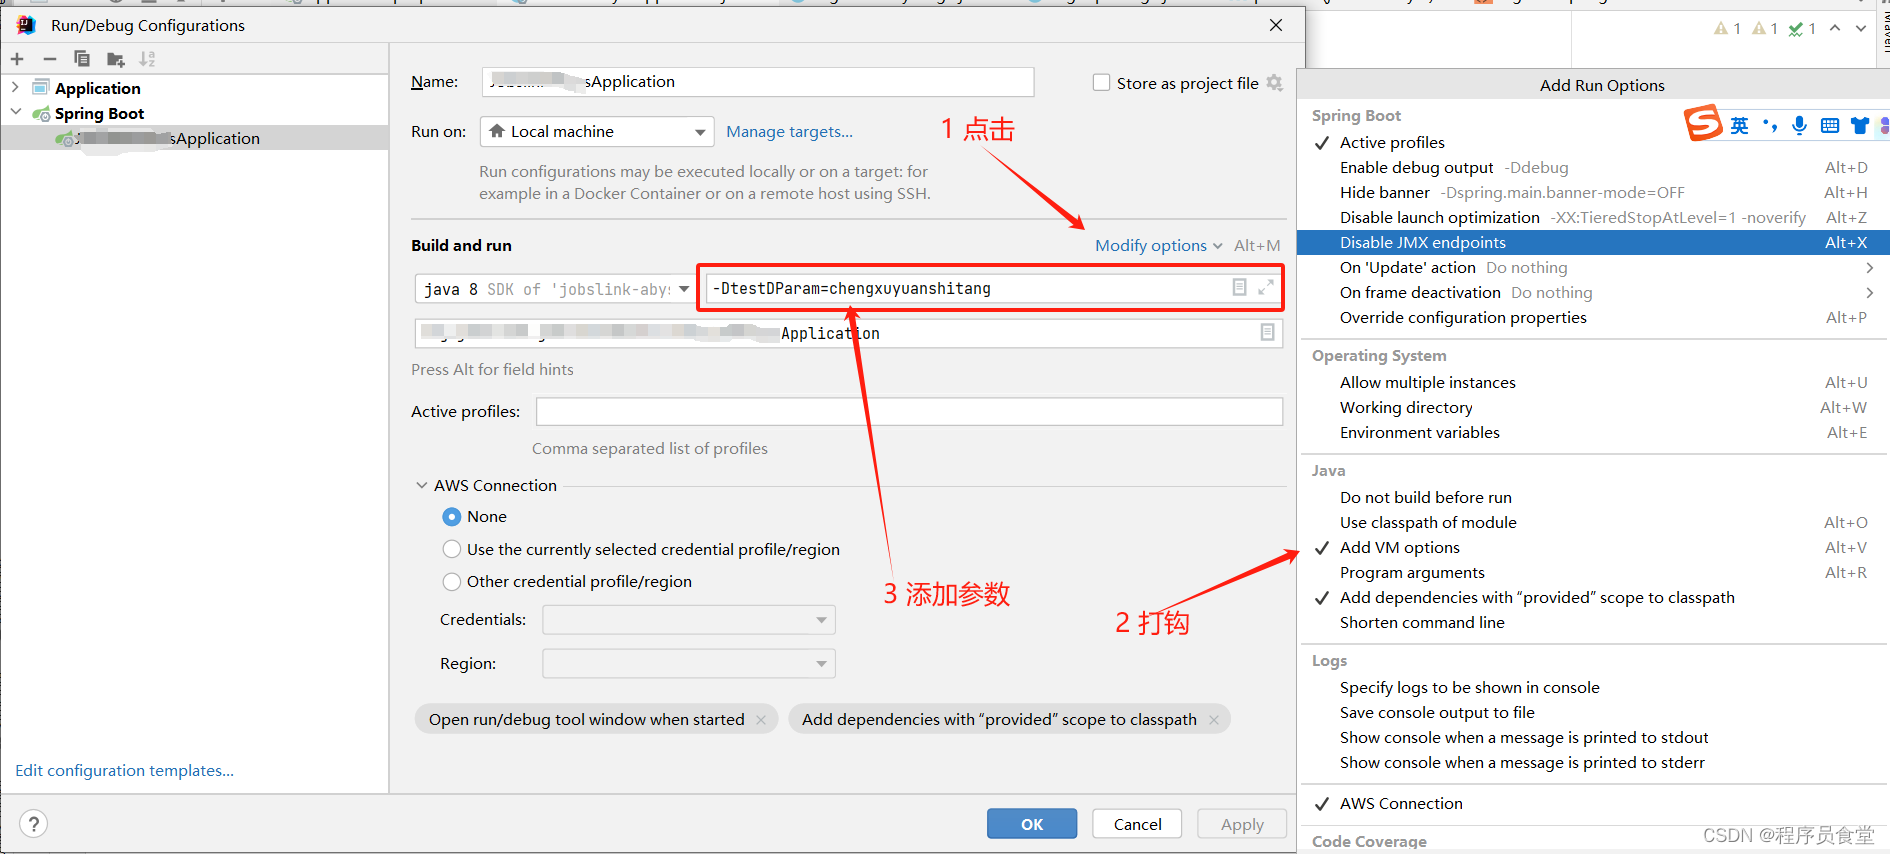Close the Run/Debug Configurations dialog
The width and height of the screenshot is (1890, 854).
[x=1276, y=25]
